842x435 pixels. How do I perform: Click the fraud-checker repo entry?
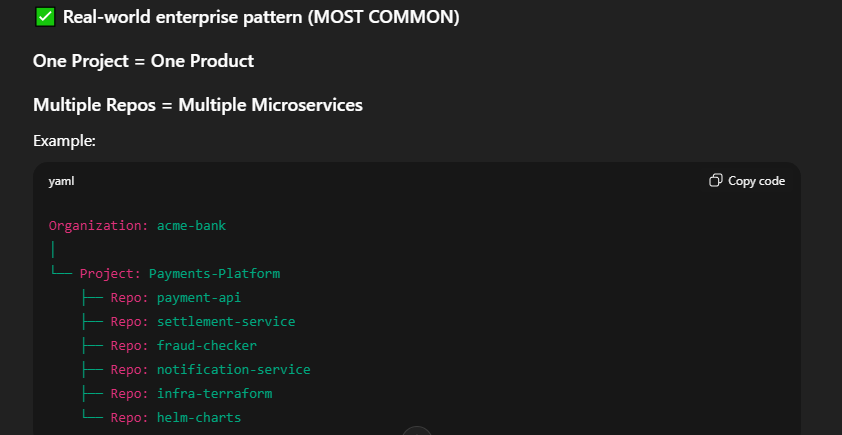(207, 345)
